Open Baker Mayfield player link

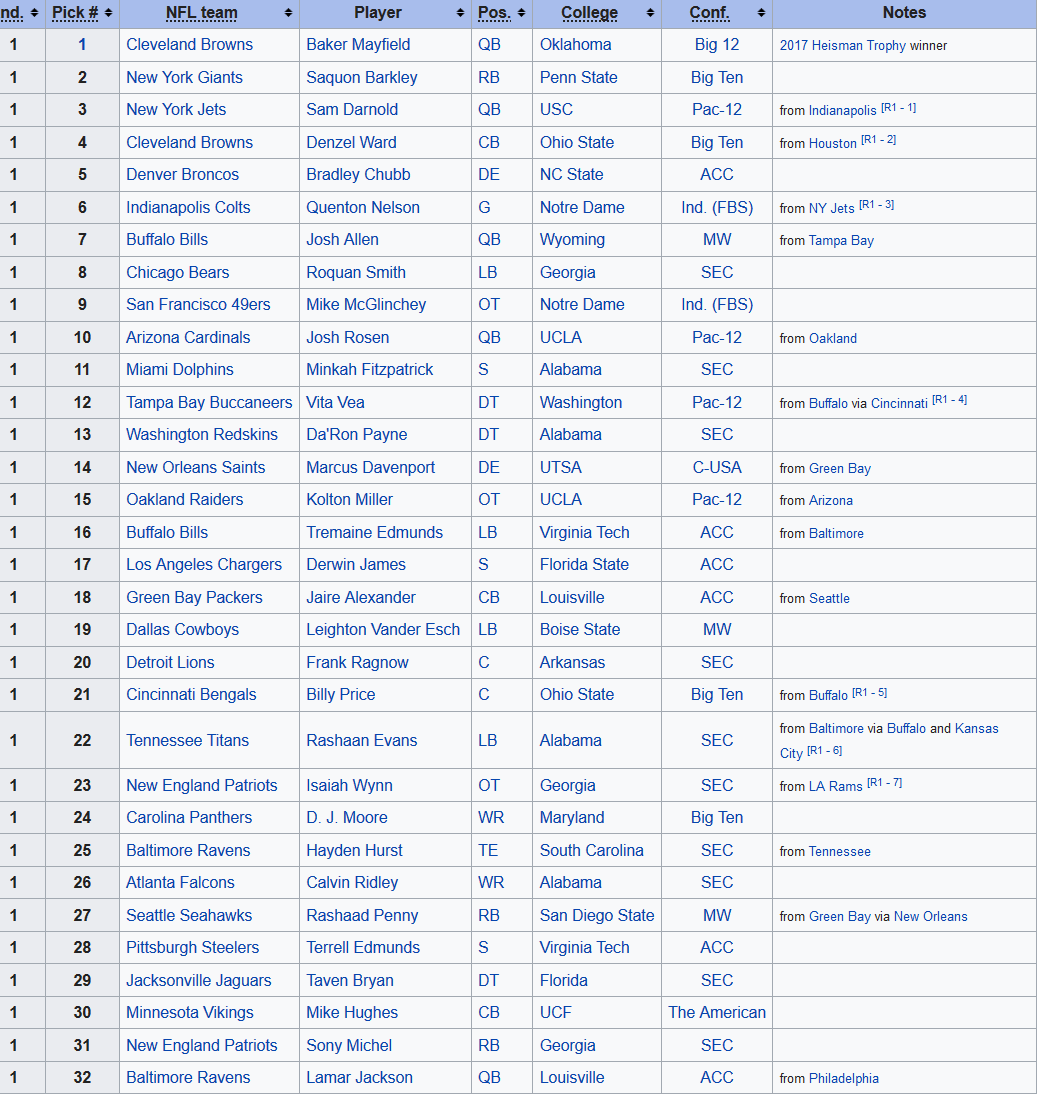click(358, 45)
